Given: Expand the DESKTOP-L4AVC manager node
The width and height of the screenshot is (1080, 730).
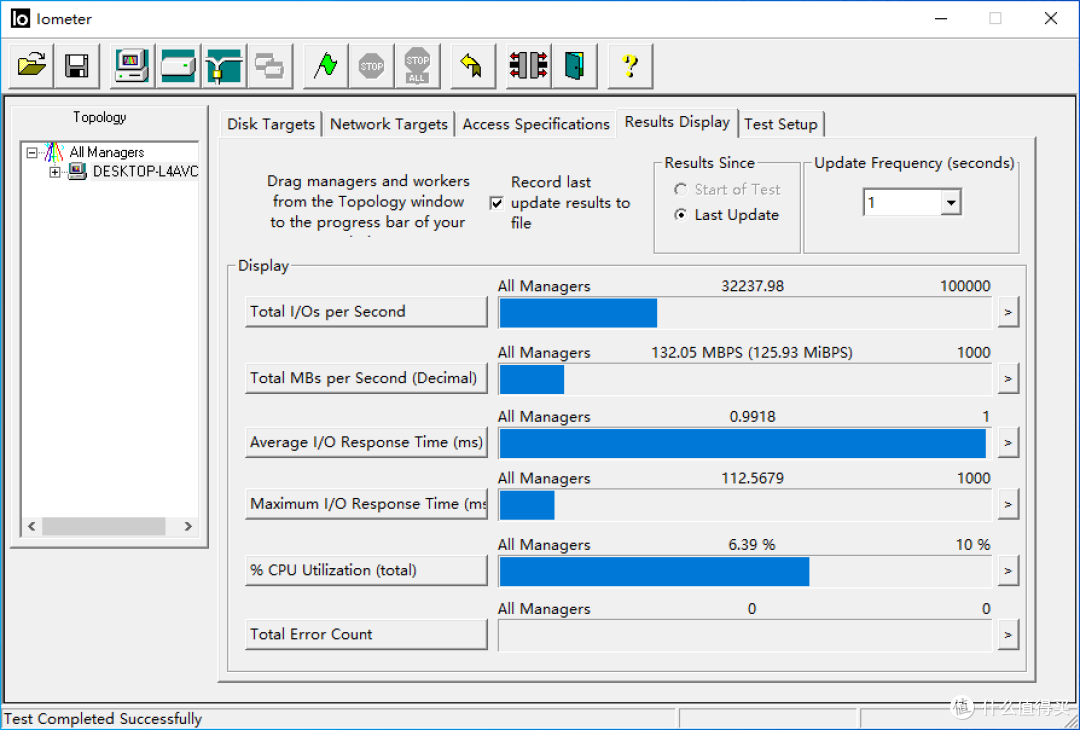Looking at the screenshot, I should [x=54, y=171].
